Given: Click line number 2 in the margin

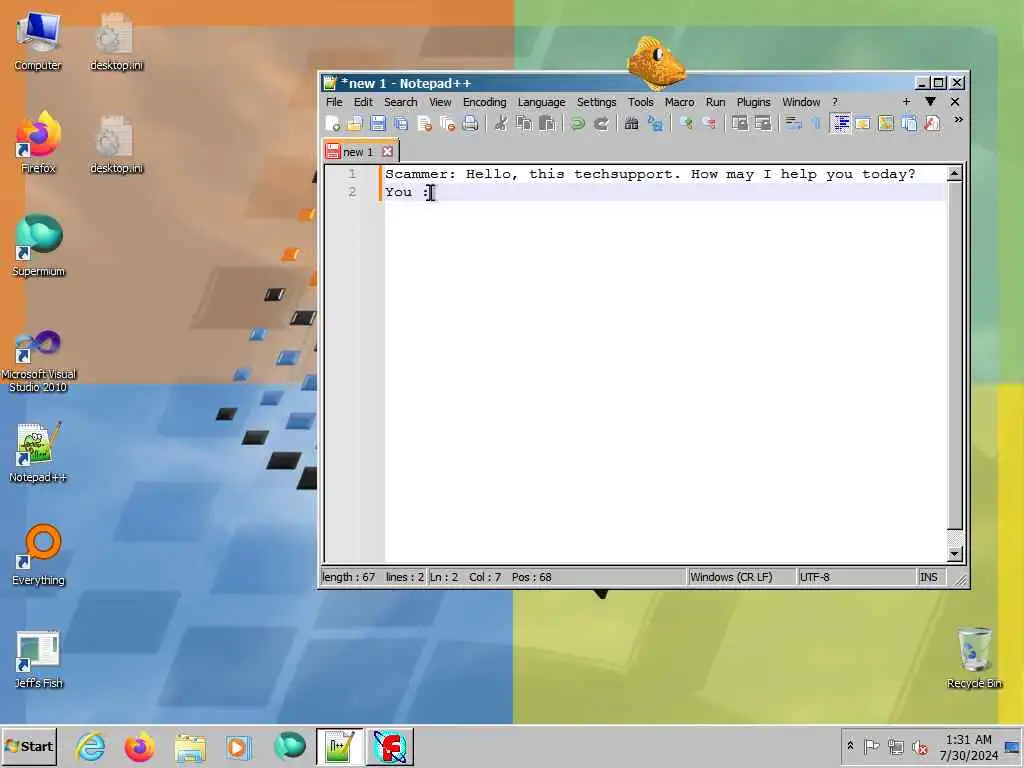Looking at the screenshot, I should (x=352, y=192).
